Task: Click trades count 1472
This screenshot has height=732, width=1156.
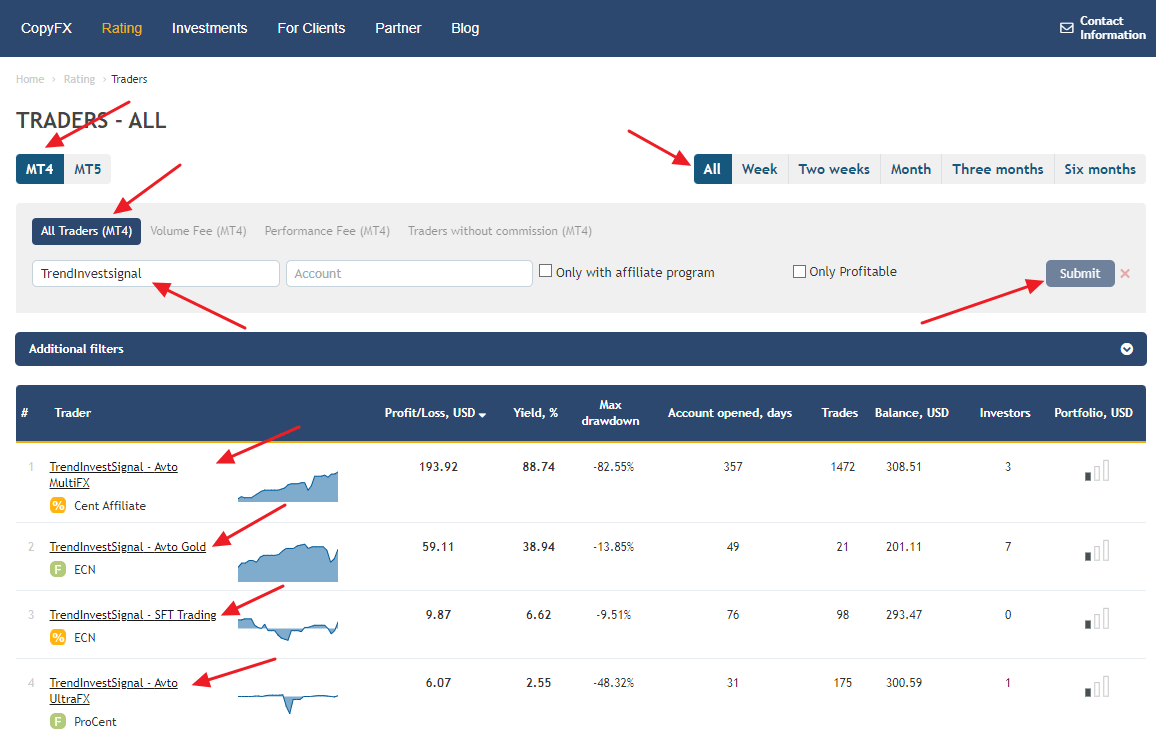Action: (843, 467)
